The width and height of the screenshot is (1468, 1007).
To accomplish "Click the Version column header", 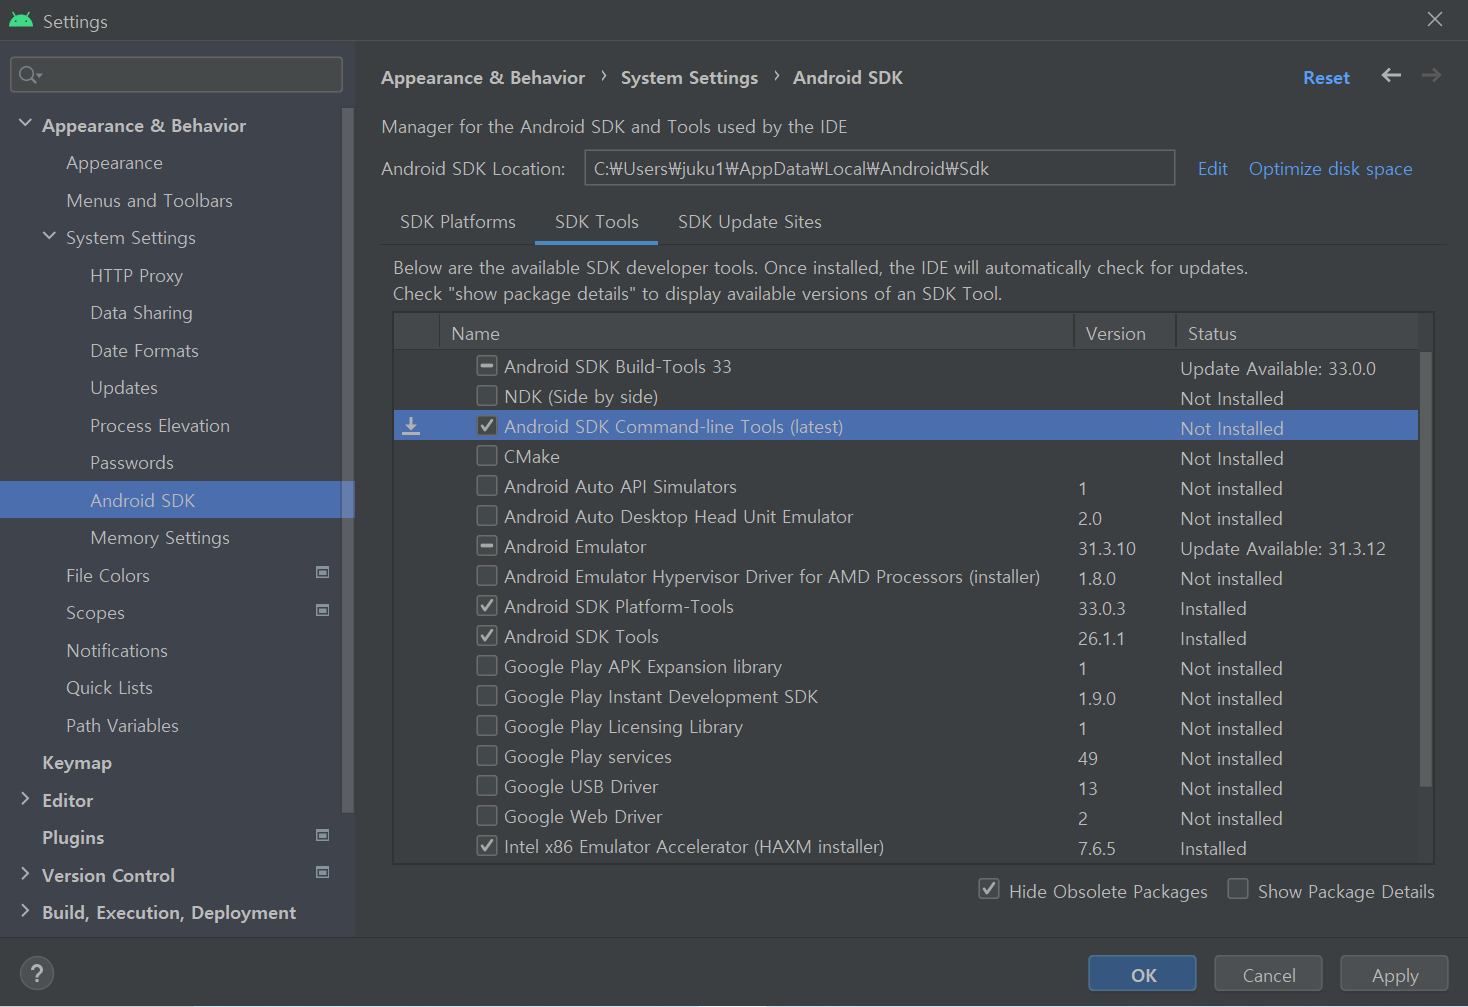I will pyautogui.click(x=1124, y=333).
